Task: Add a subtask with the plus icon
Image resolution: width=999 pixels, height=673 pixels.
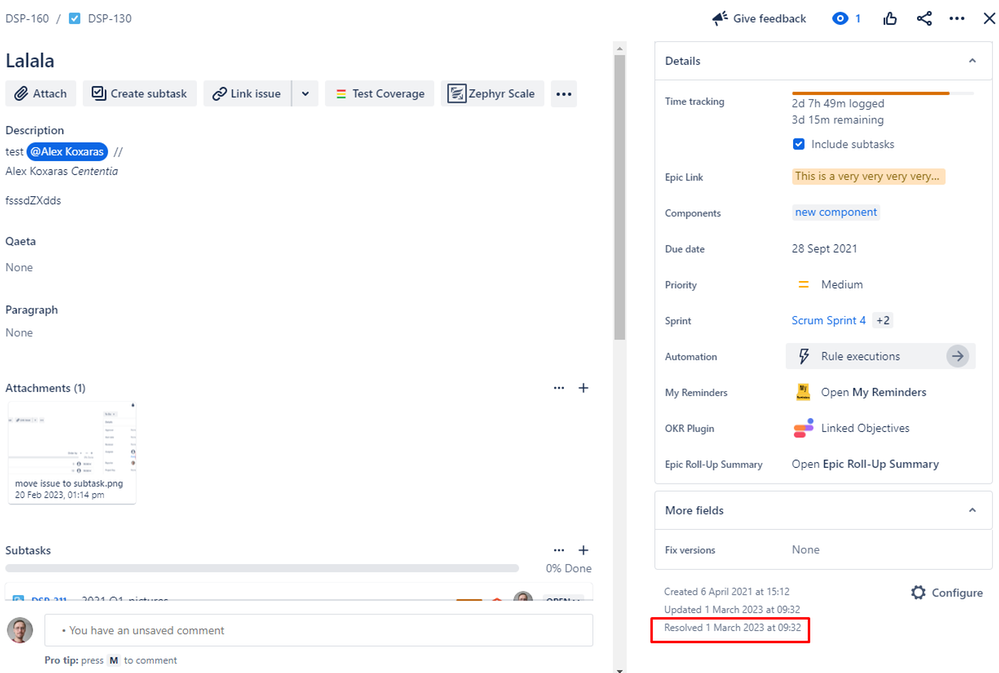Action: pyautogui.click(x=583, y=550)
